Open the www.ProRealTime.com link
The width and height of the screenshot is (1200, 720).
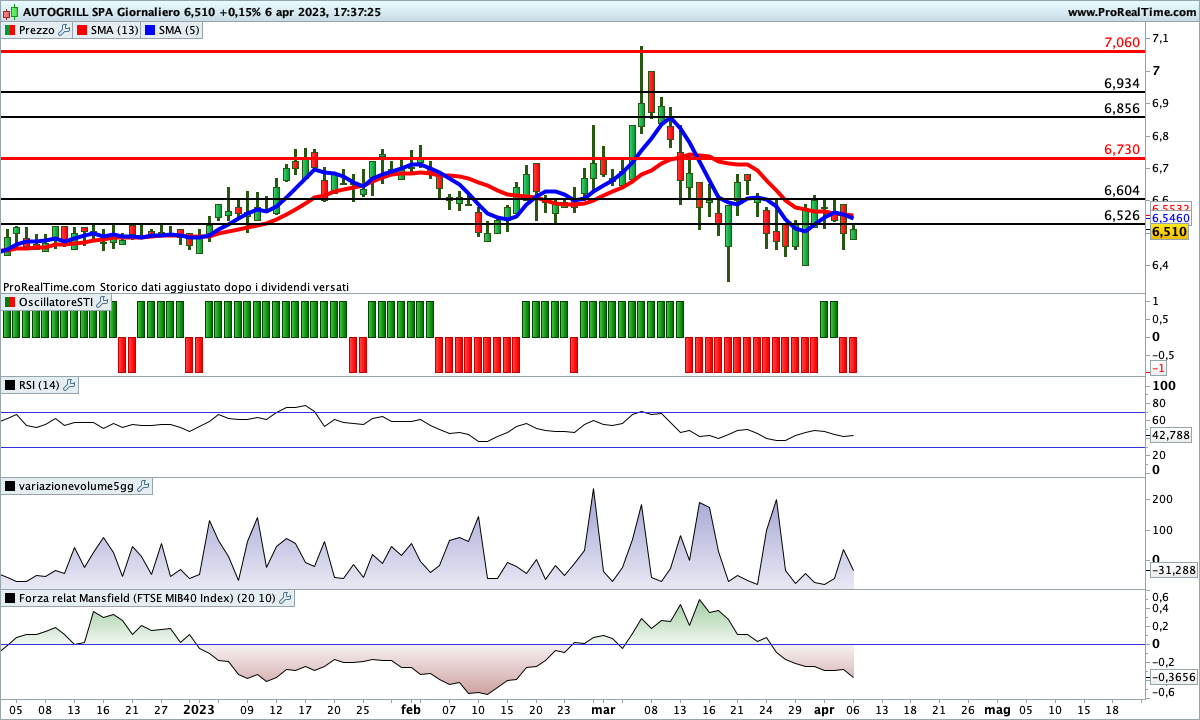pos(1132,12)
